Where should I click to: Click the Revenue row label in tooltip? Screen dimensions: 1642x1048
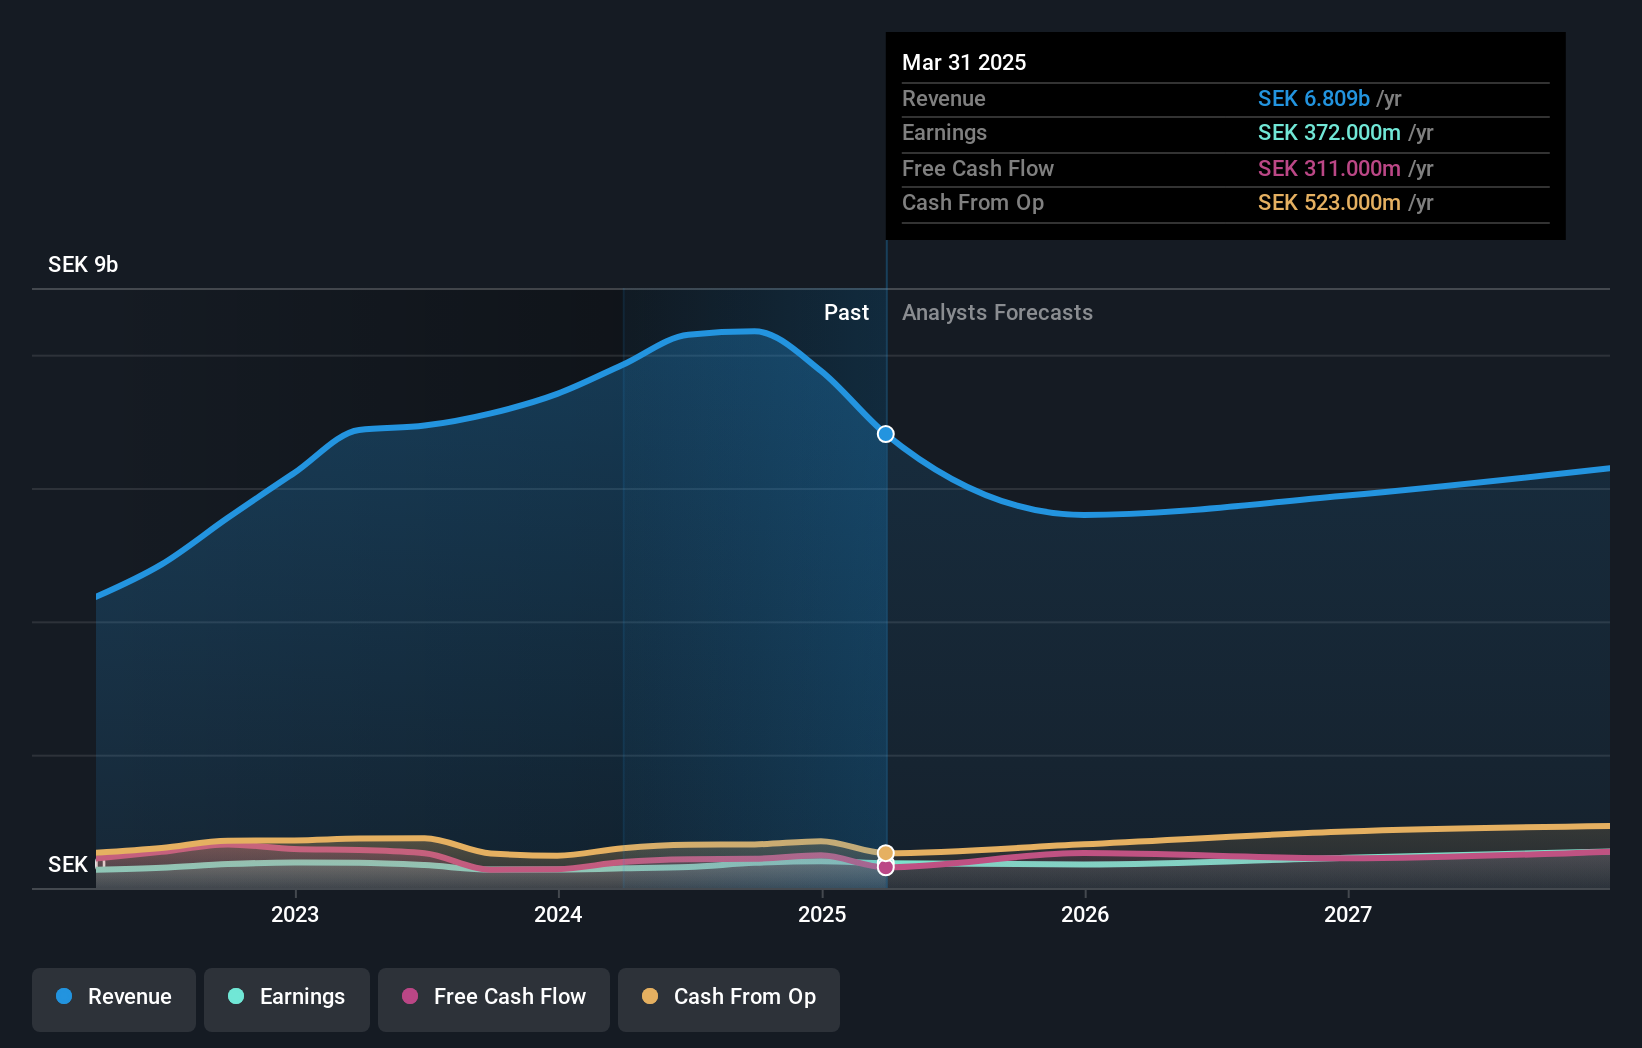943,98
